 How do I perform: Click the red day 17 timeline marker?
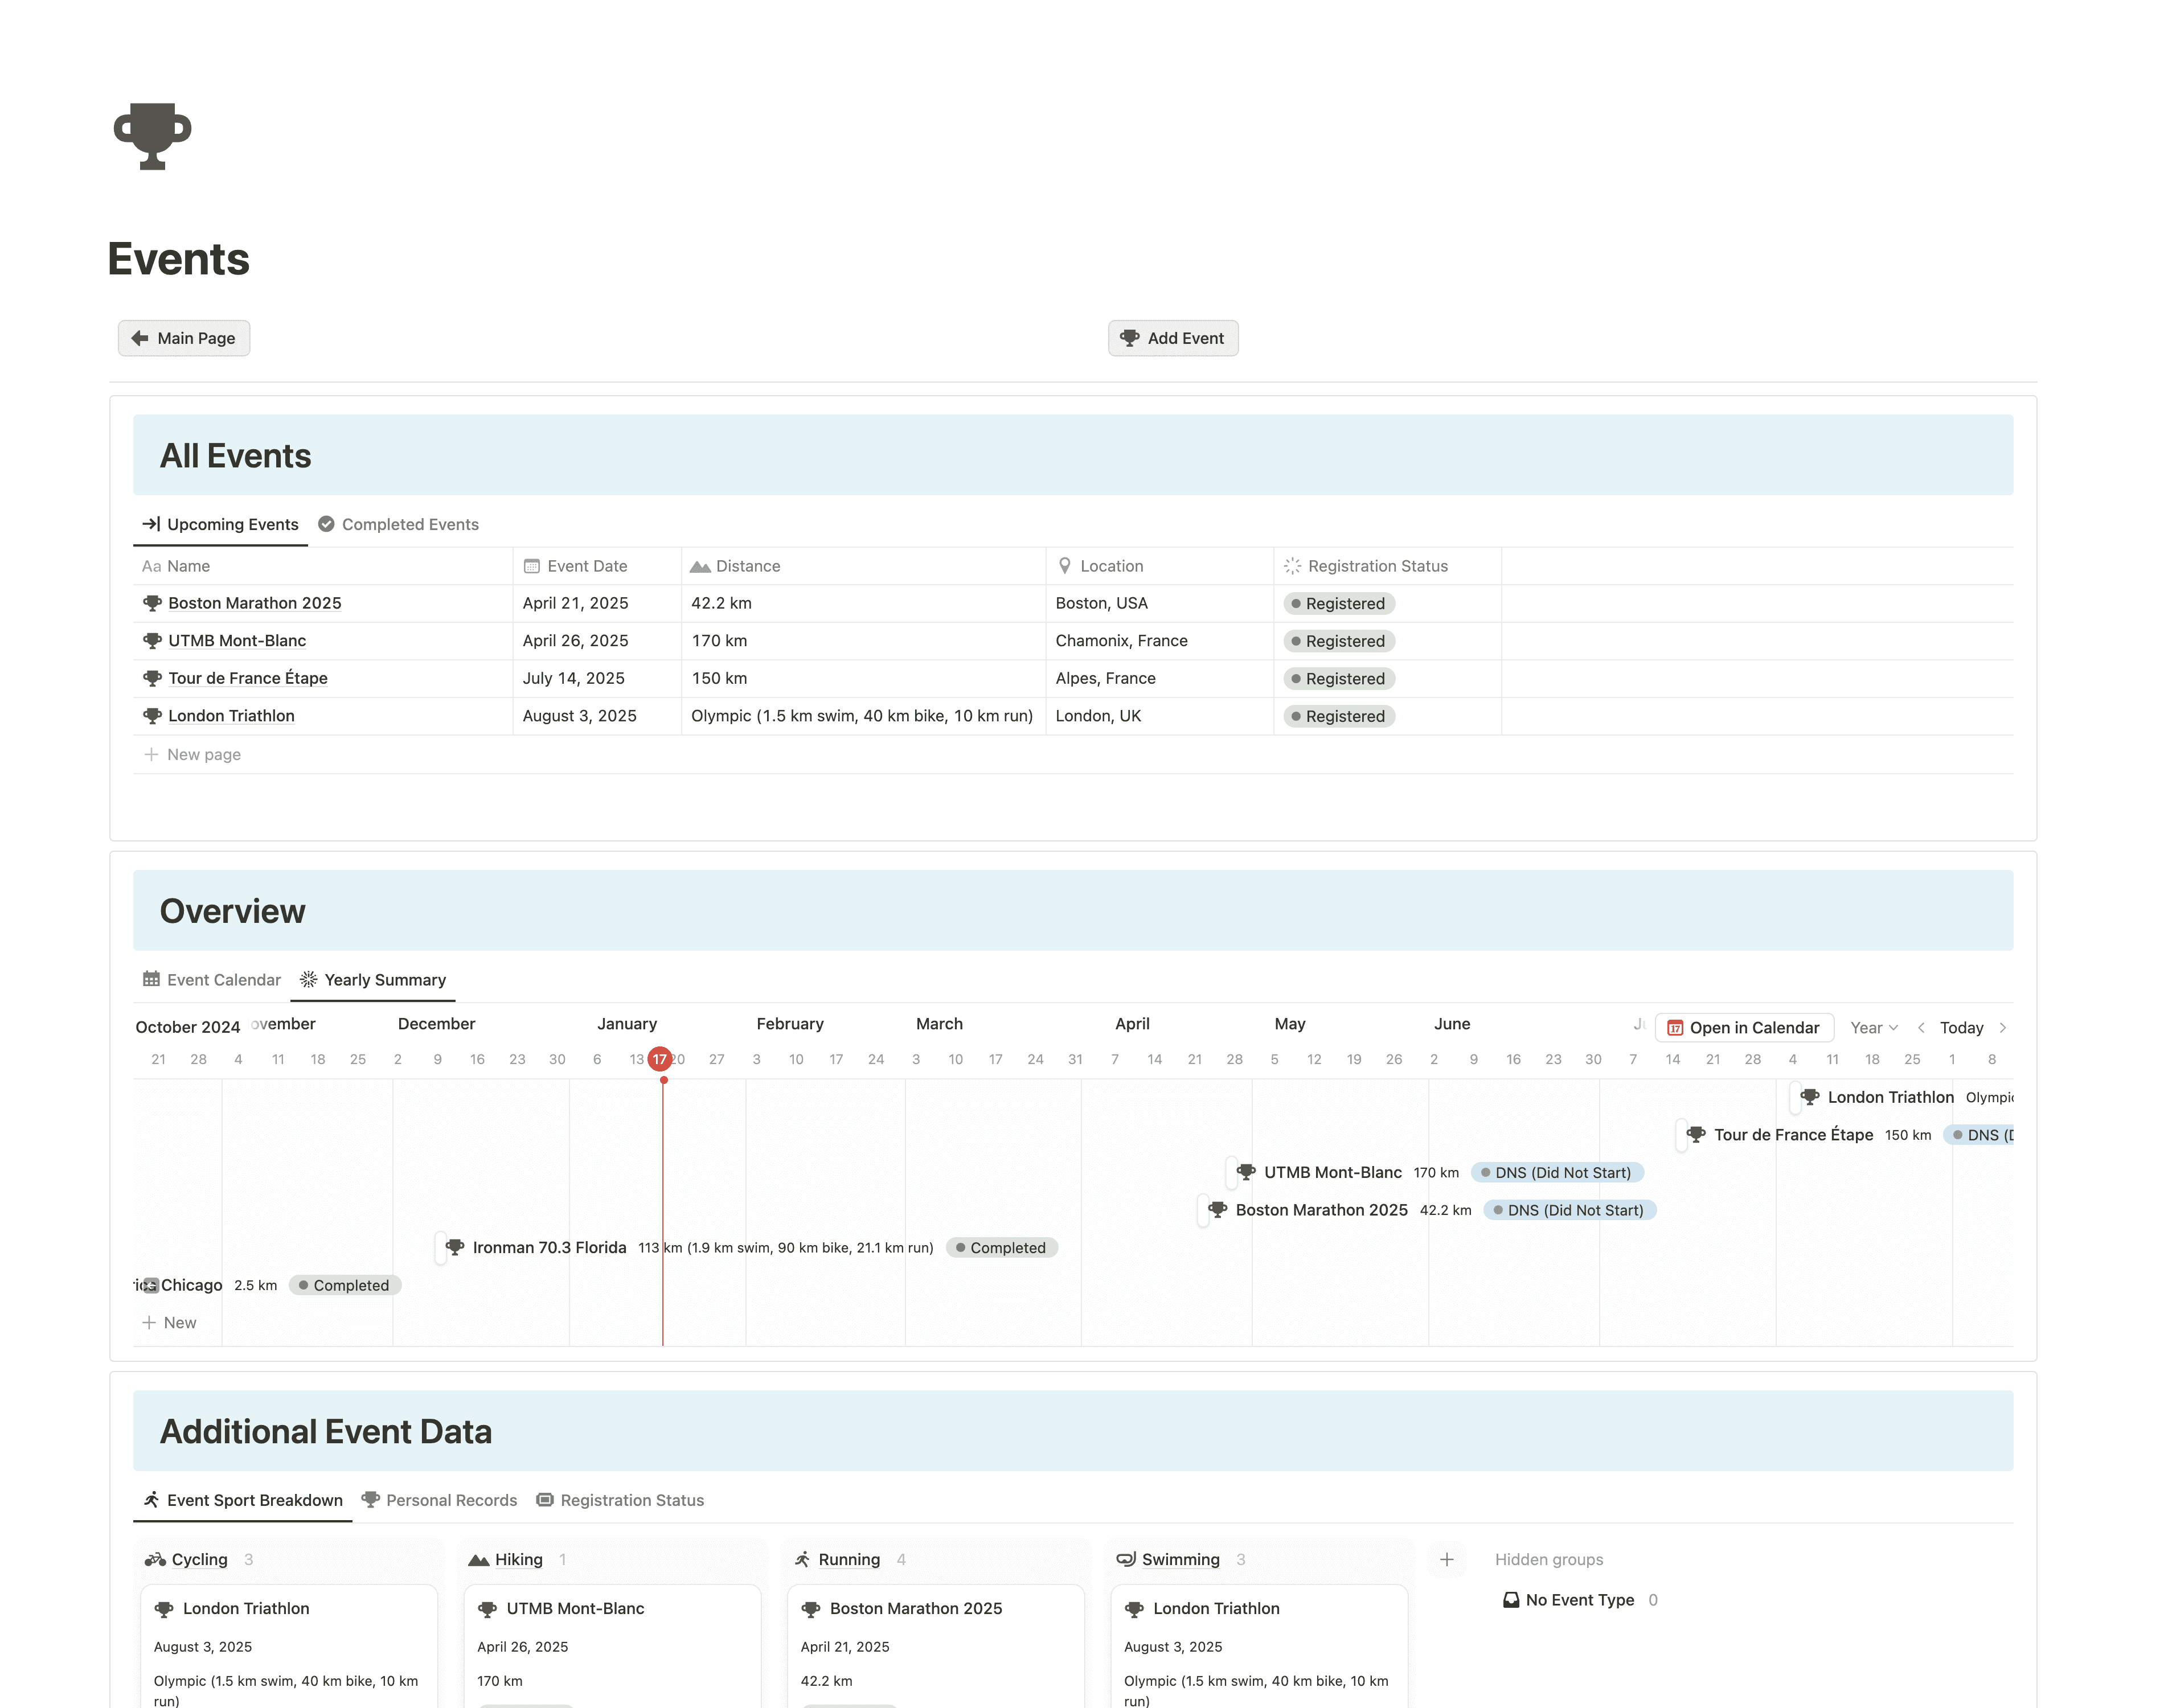click(659, 1059)
